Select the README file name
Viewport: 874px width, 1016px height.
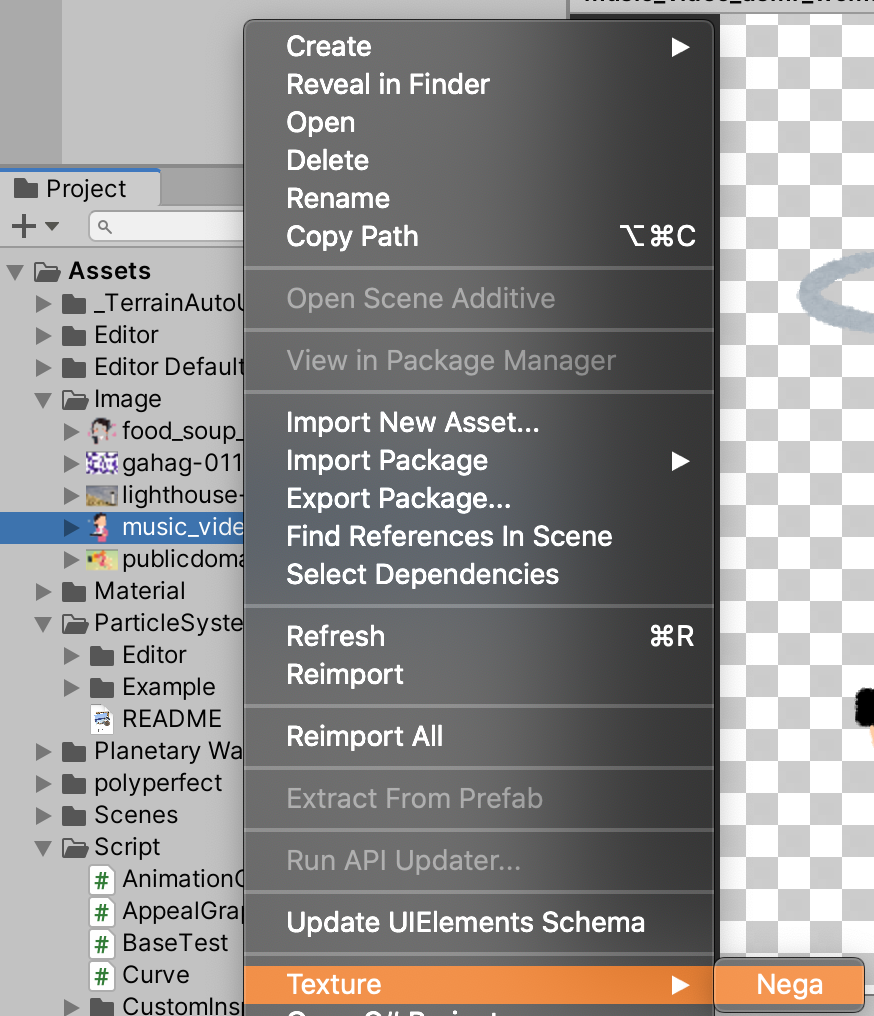(172, 719)
